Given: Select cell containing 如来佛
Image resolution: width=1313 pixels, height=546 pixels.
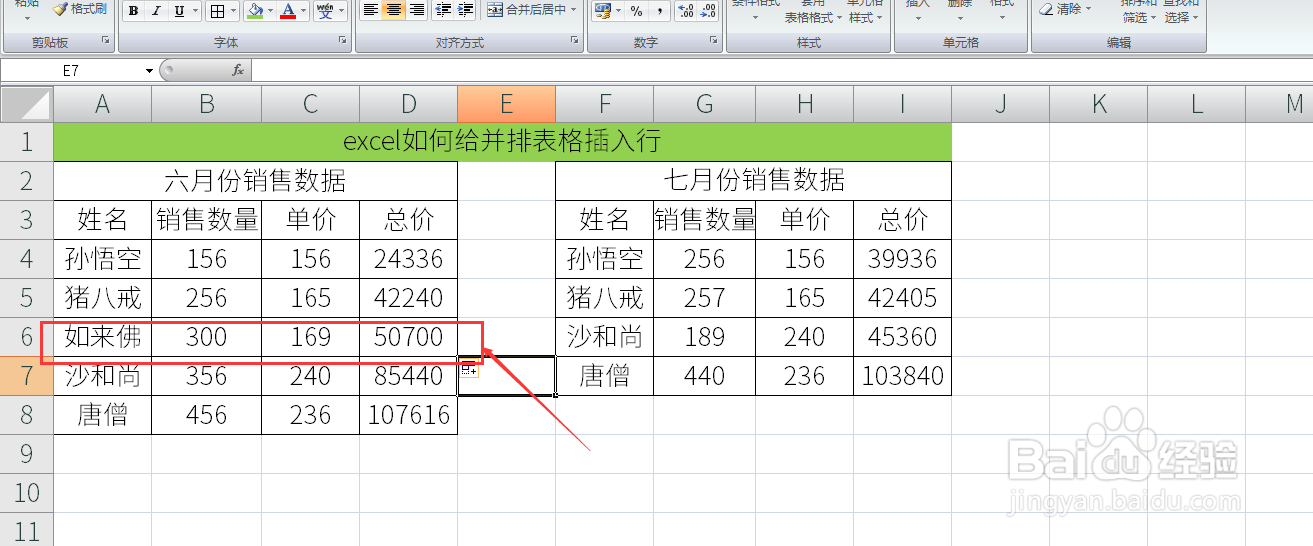Looking at the screenshot, I should 102,337.
